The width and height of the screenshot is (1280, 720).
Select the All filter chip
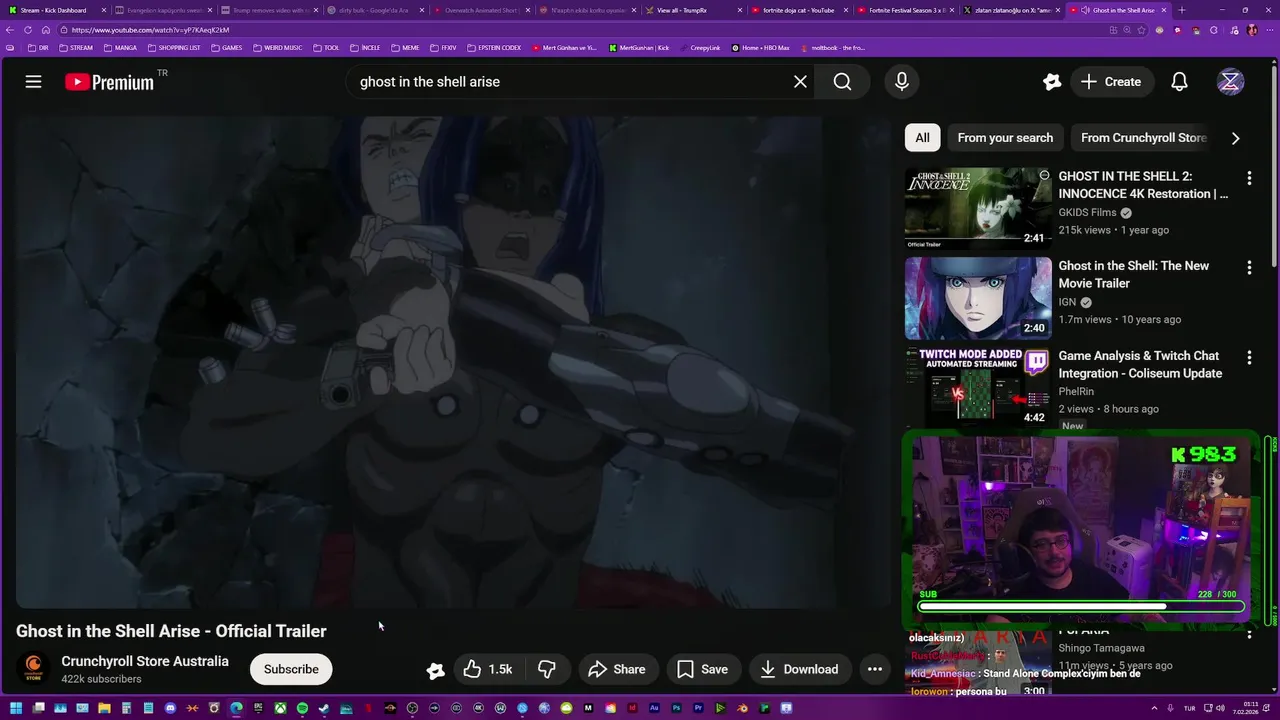coord(922,138)
